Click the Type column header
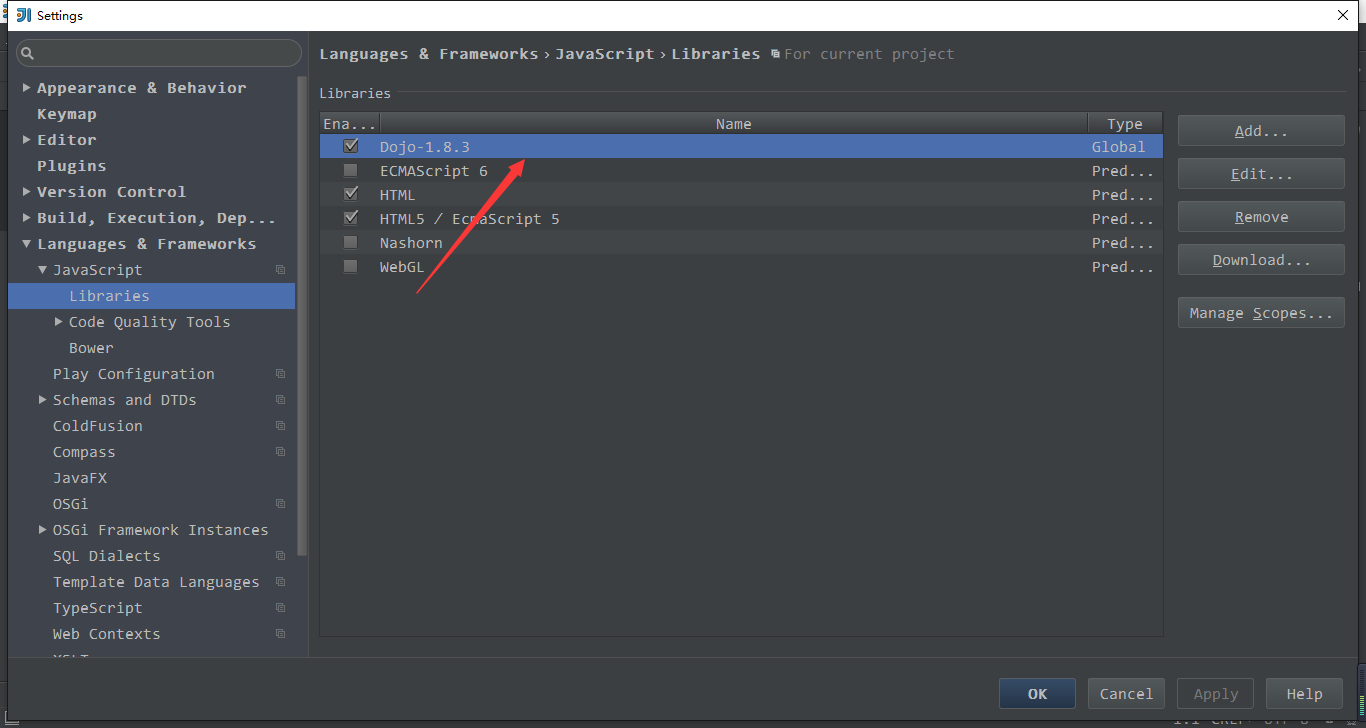The height and width of the screenshot is (728, 1366). coord(1125,123)
